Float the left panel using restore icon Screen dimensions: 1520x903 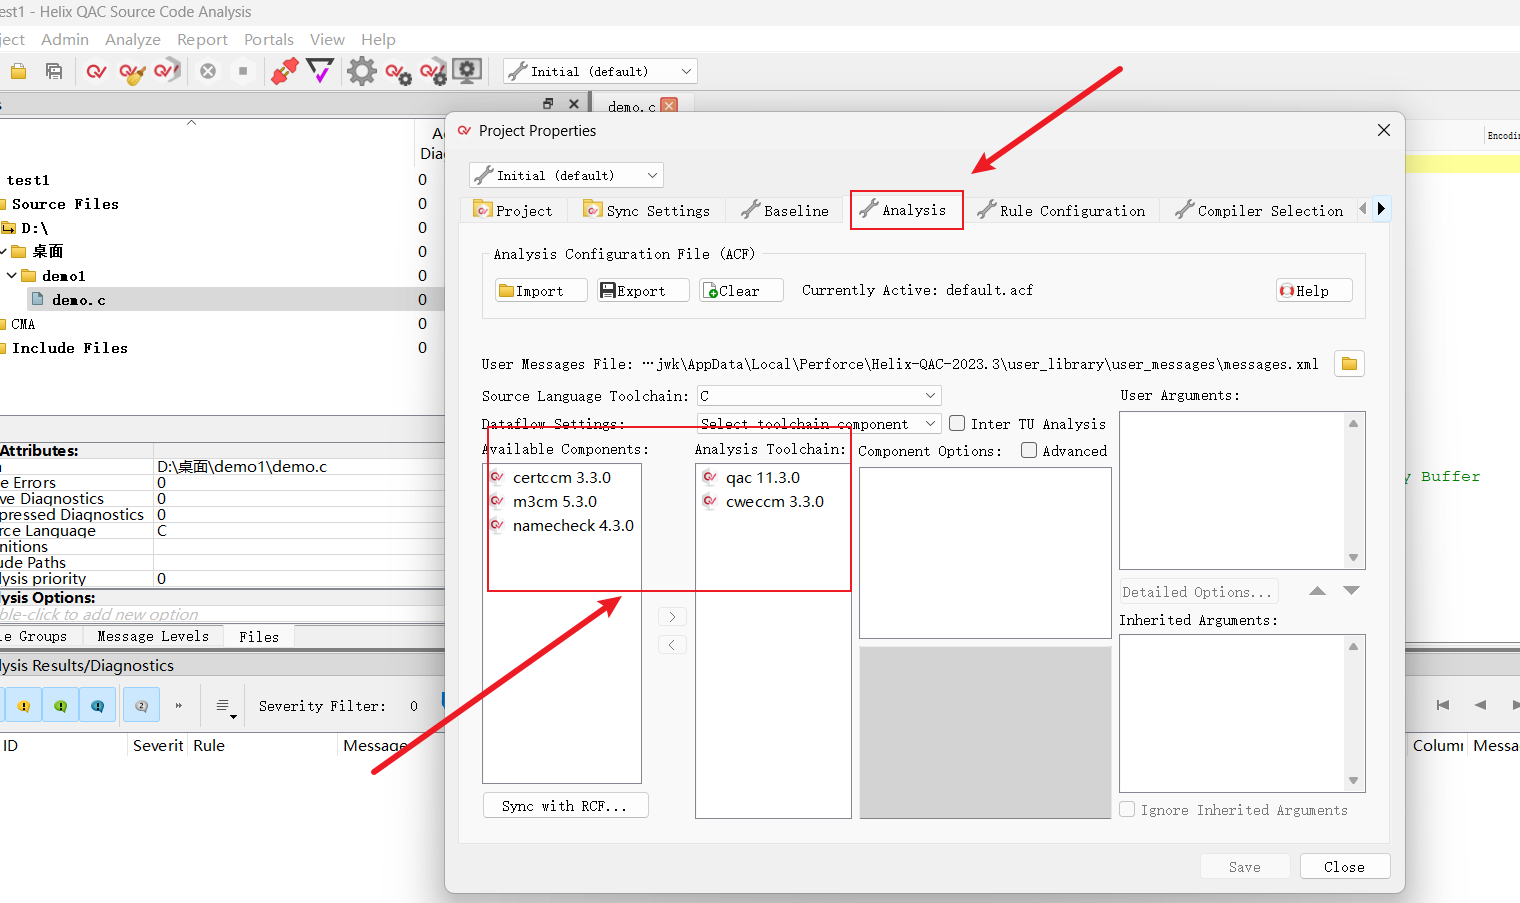(x=548, y=104)
